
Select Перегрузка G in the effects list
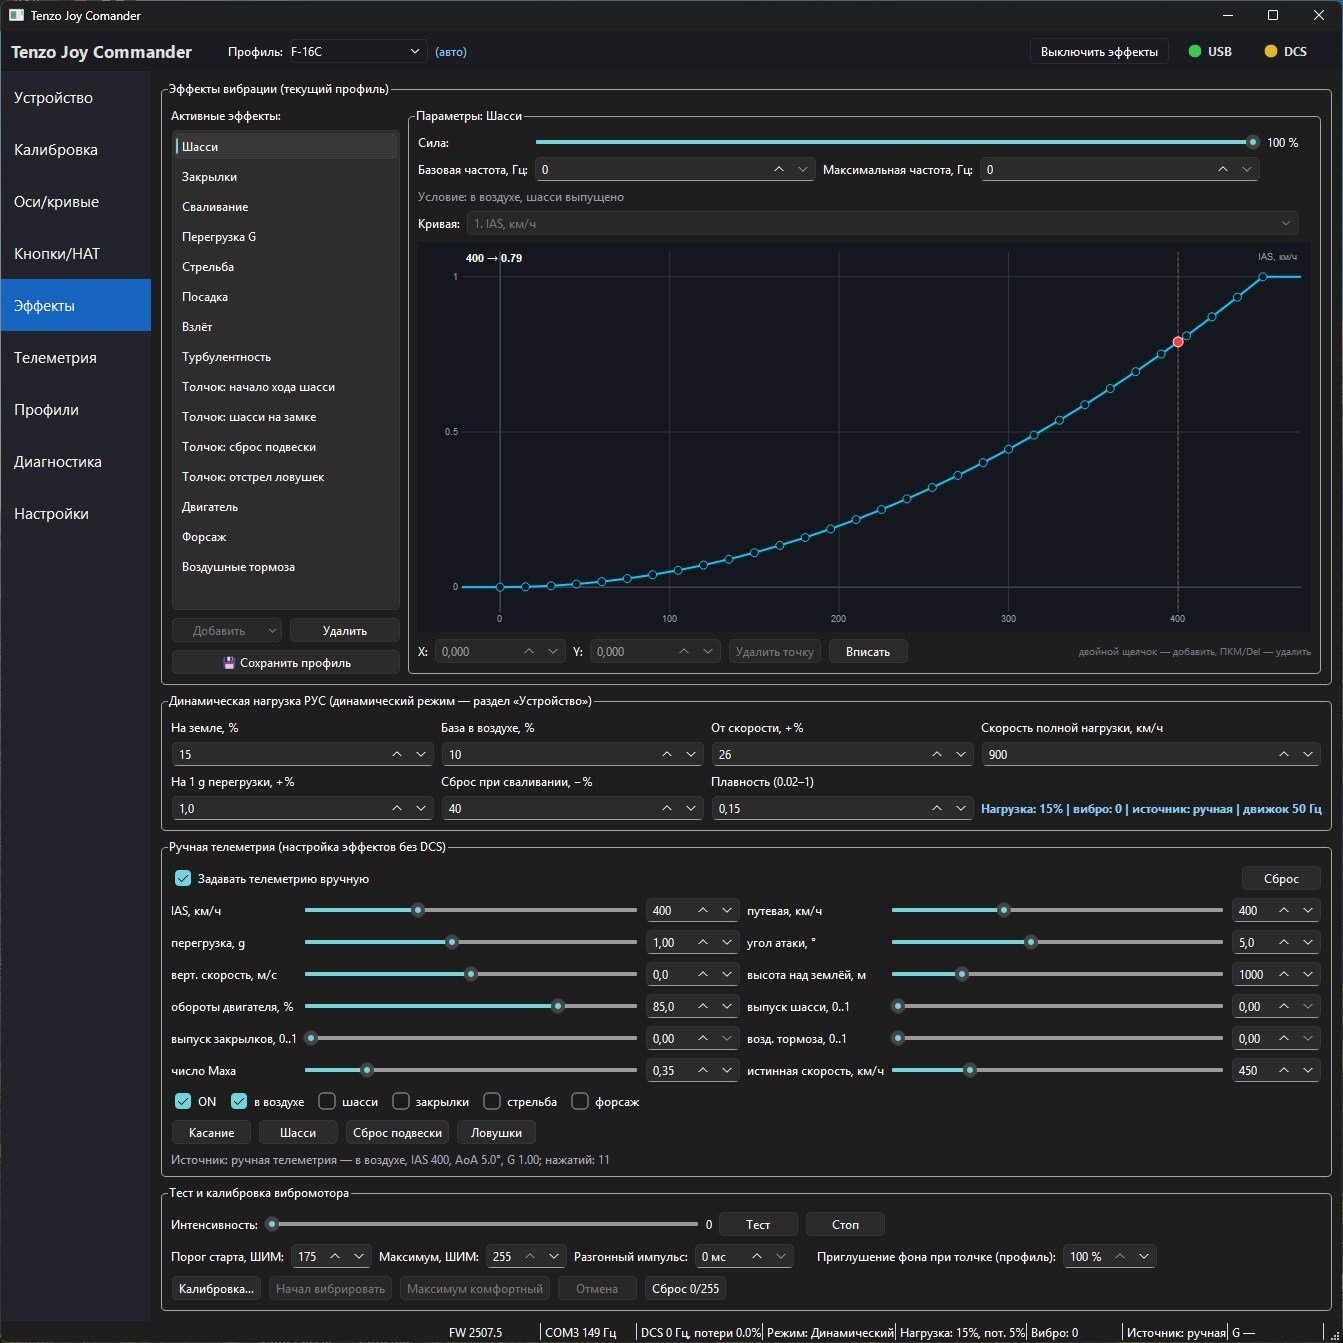pyautogui.click(x=286, y=237)
